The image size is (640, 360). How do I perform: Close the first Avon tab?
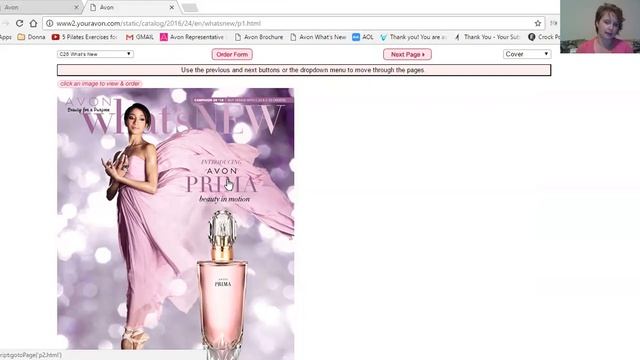coord(76,7)
